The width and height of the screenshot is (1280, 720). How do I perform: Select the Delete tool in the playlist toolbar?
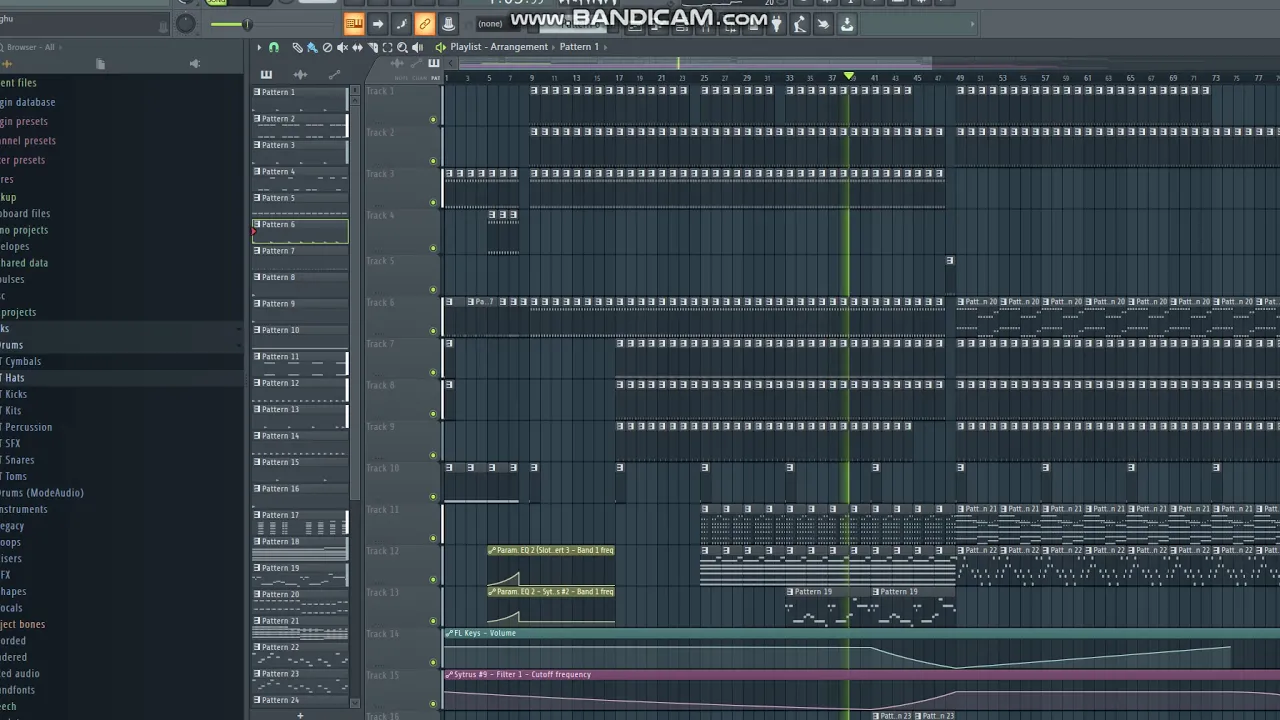click(x=327, y=47)
